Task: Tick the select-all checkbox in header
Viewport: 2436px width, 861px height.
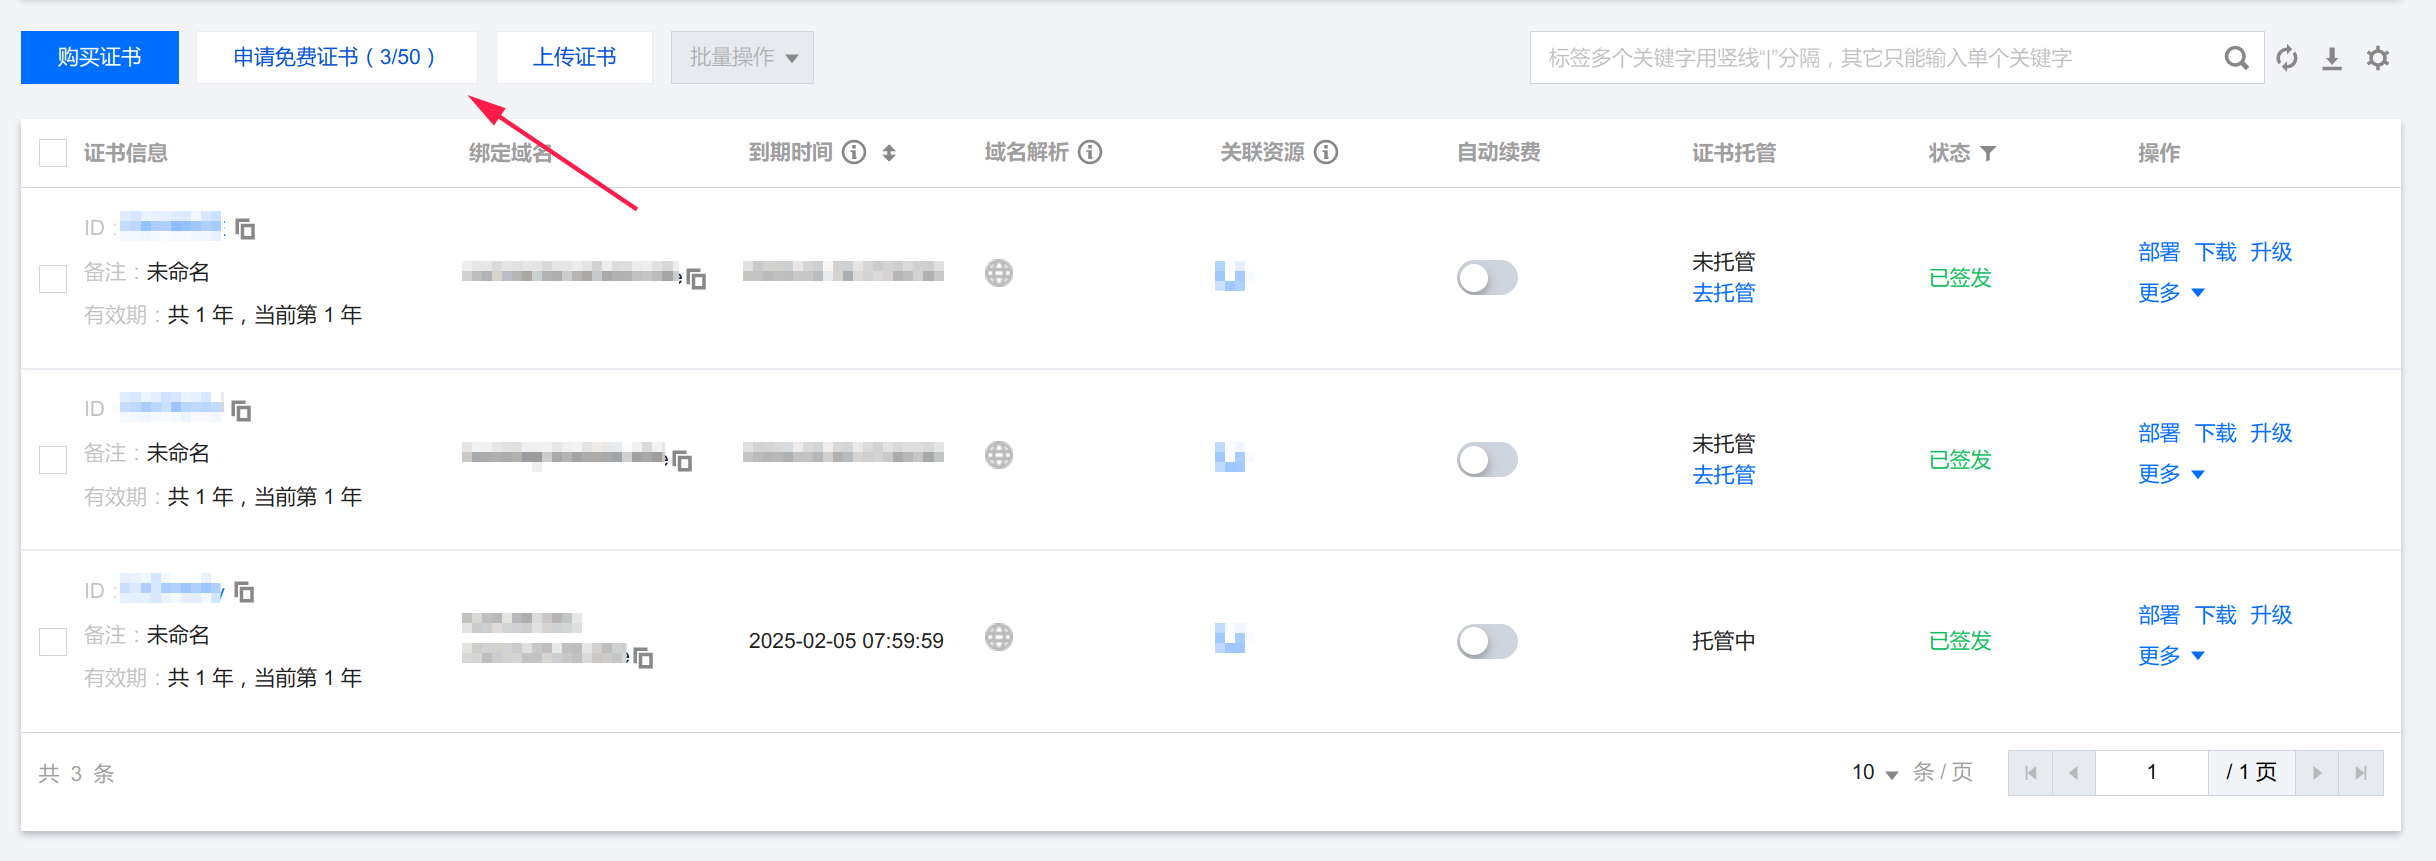Action: point(53,153)
